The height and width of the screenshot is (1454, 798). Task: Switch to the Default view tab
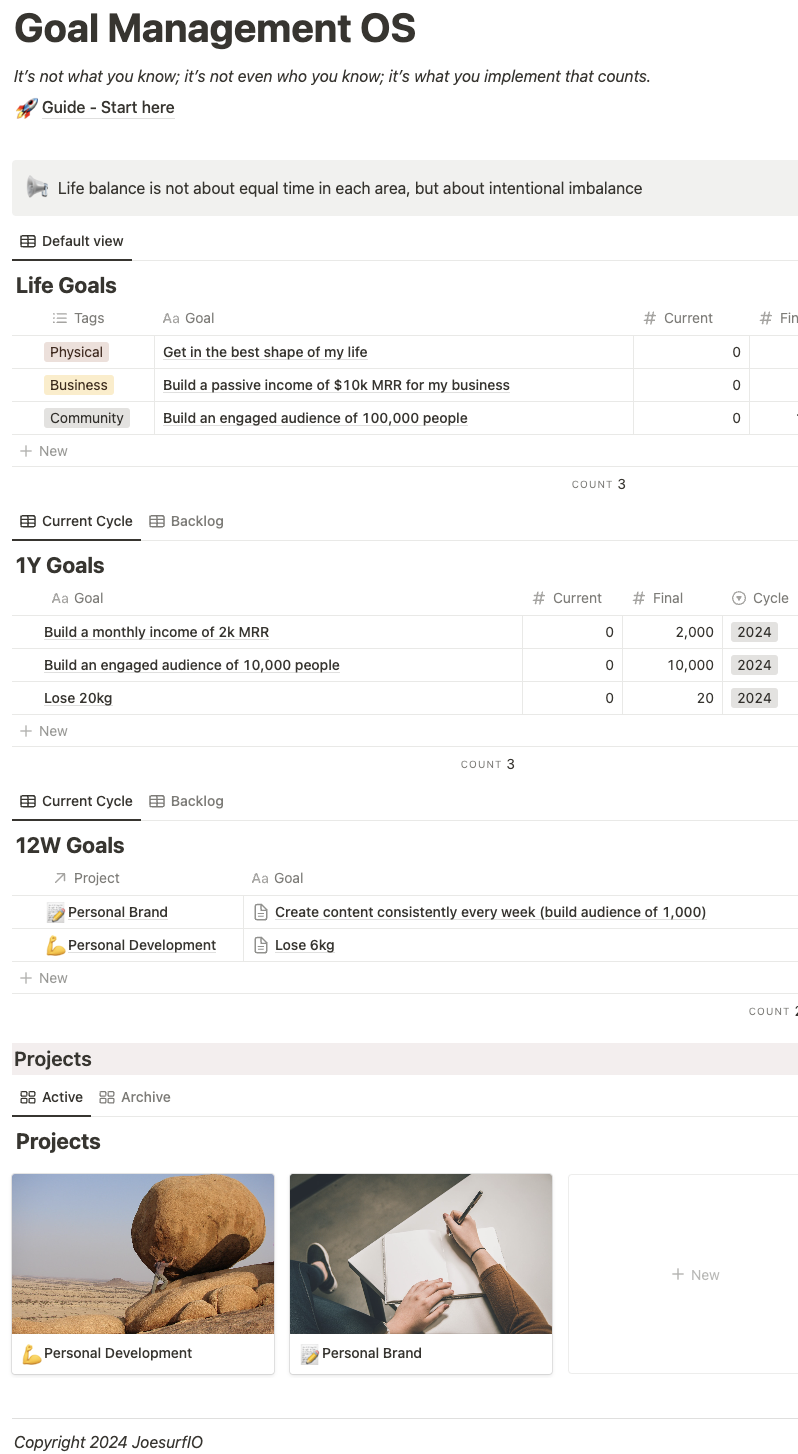(72, 241)
